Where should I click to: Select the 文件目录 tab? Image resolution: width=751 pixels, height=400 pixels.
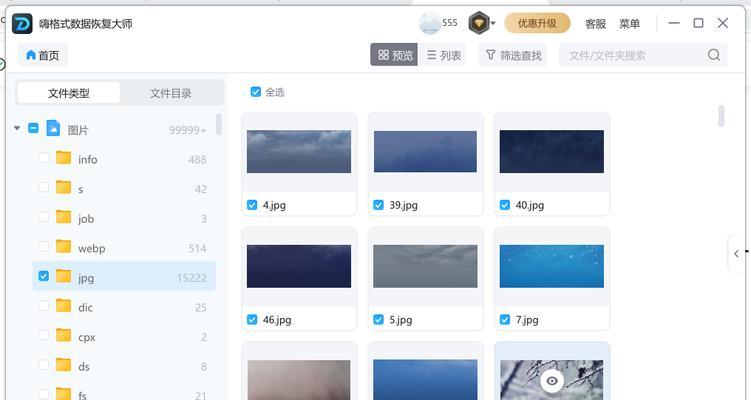(171, 93)
